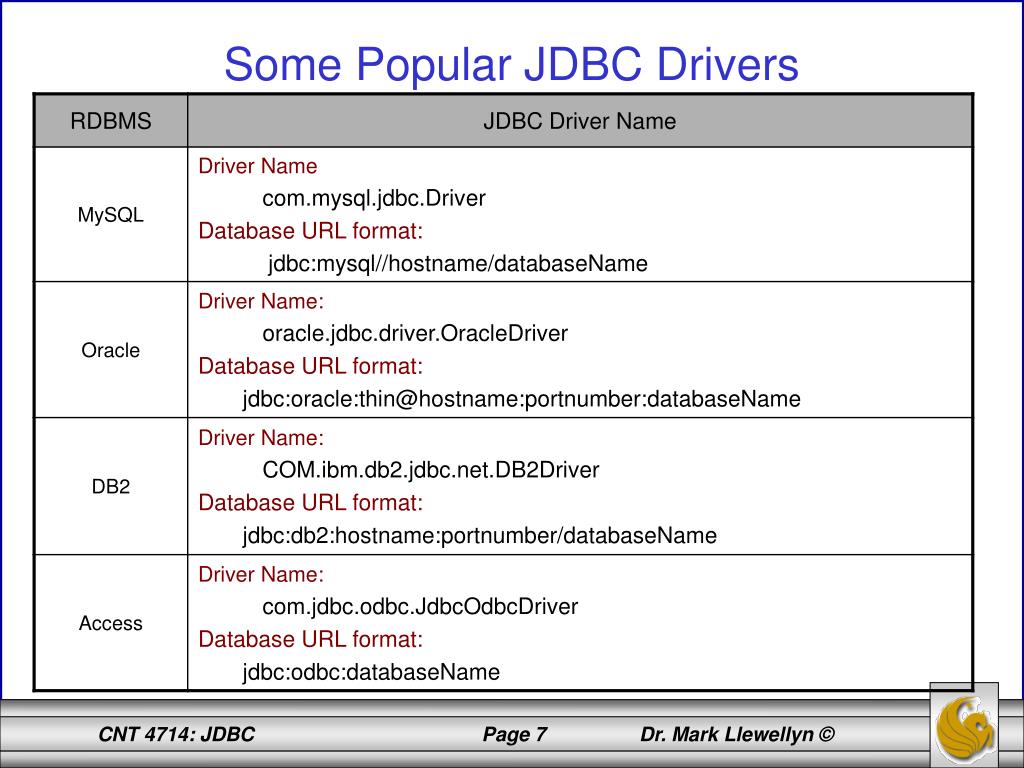Click 'Database URL format:' label in Access row
The height and width of the screenshot is (768, 1024).
pyautogui.click(x=310, y=639)
